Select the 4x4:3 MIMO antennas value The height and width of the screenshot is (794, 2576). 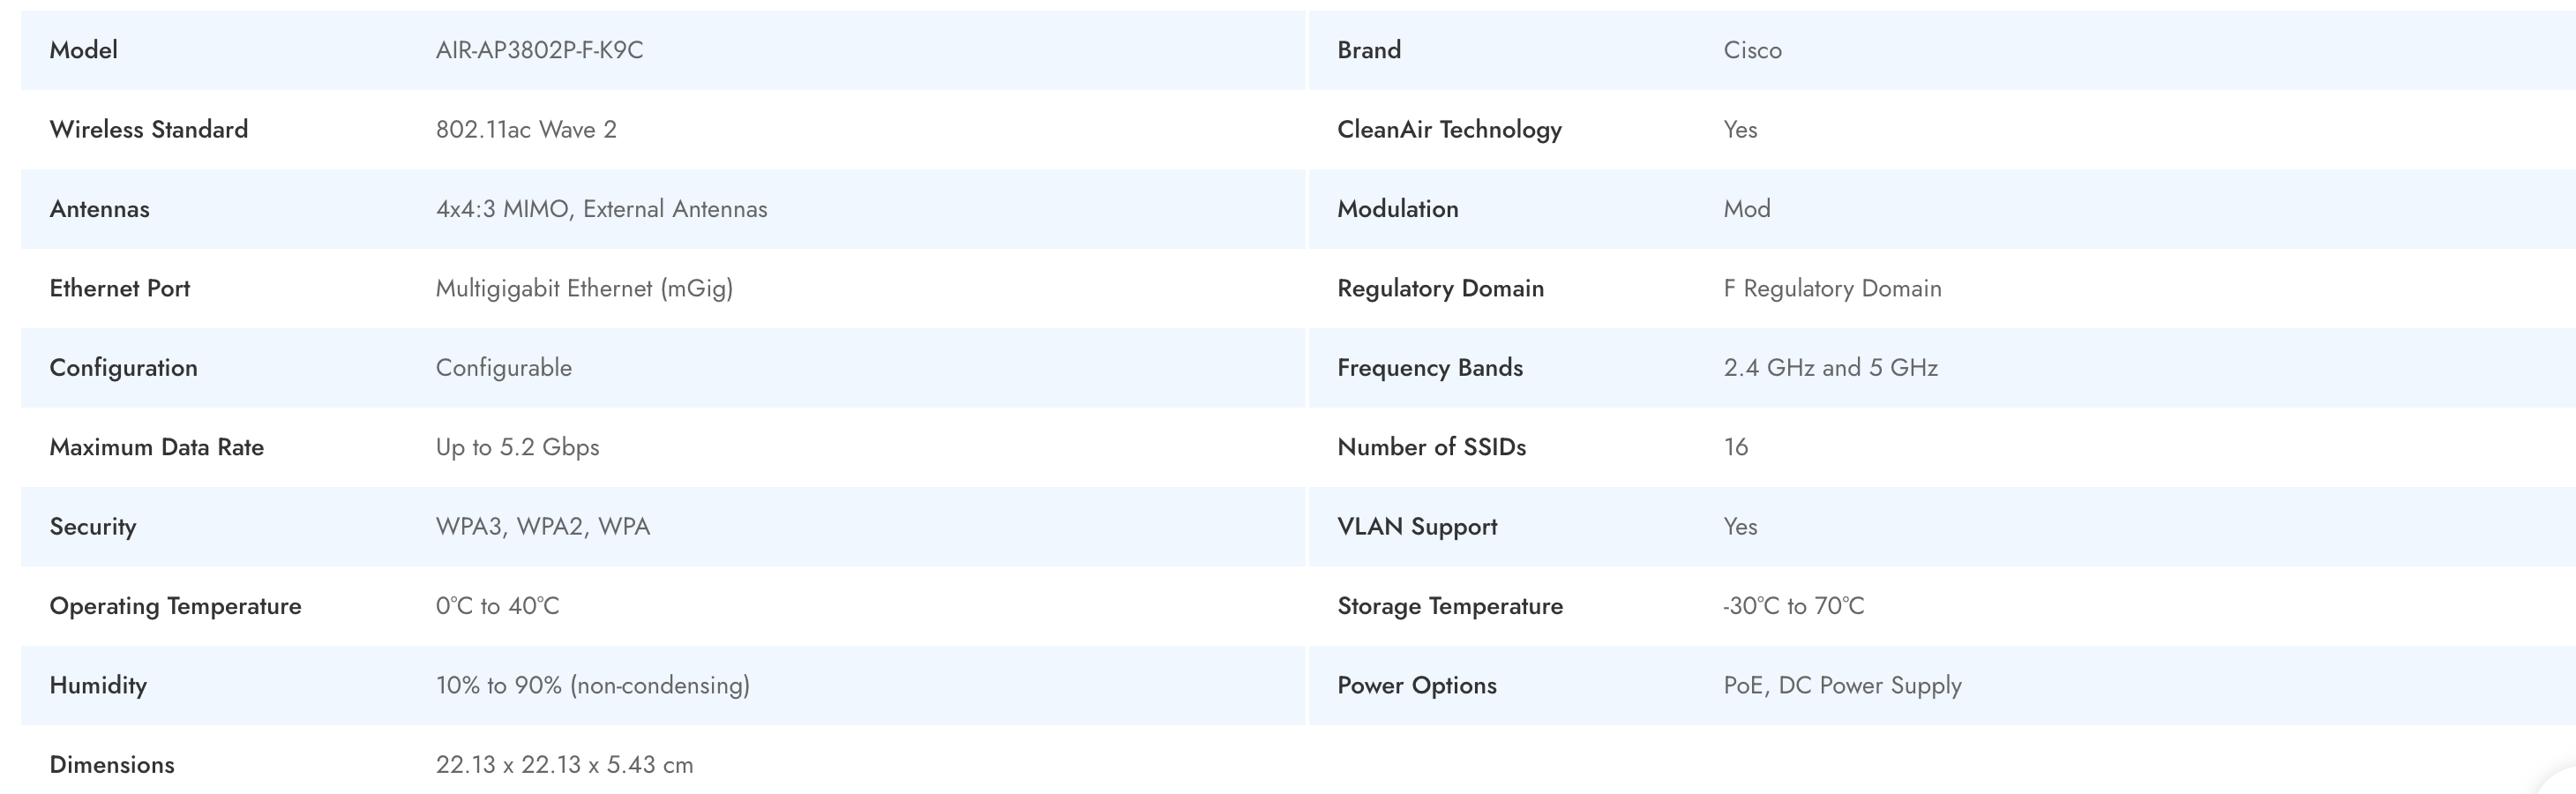click(601, 209)
